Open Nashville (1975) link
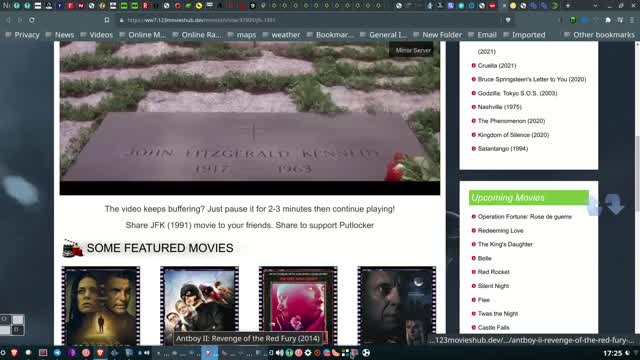The width and height of the screenshot is (640, 360). click(500, 107)
